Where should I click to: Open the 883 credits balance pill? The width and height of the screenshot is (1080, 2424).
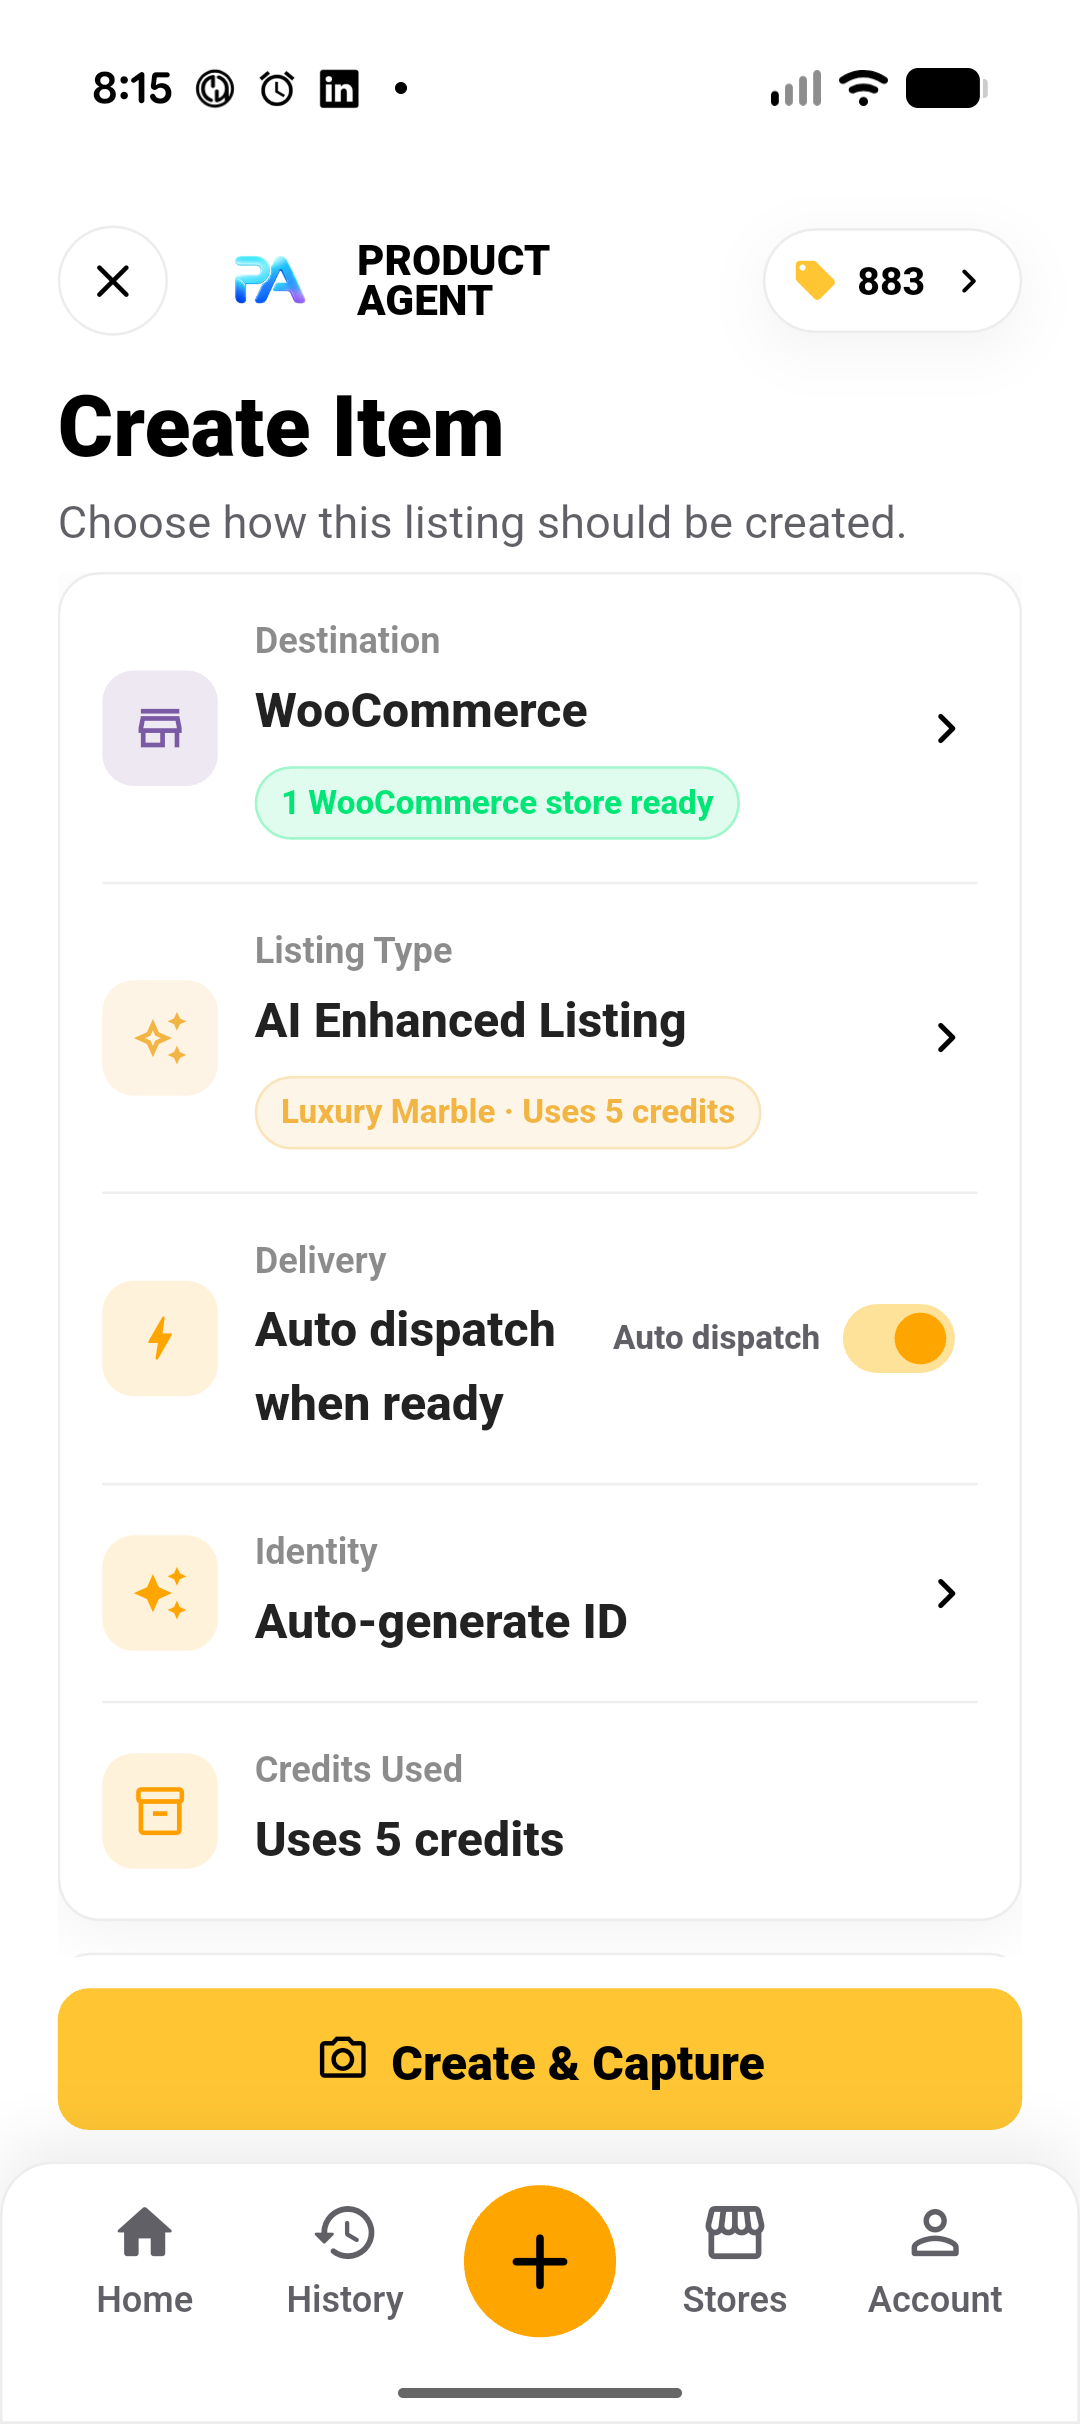pos(892,281)
